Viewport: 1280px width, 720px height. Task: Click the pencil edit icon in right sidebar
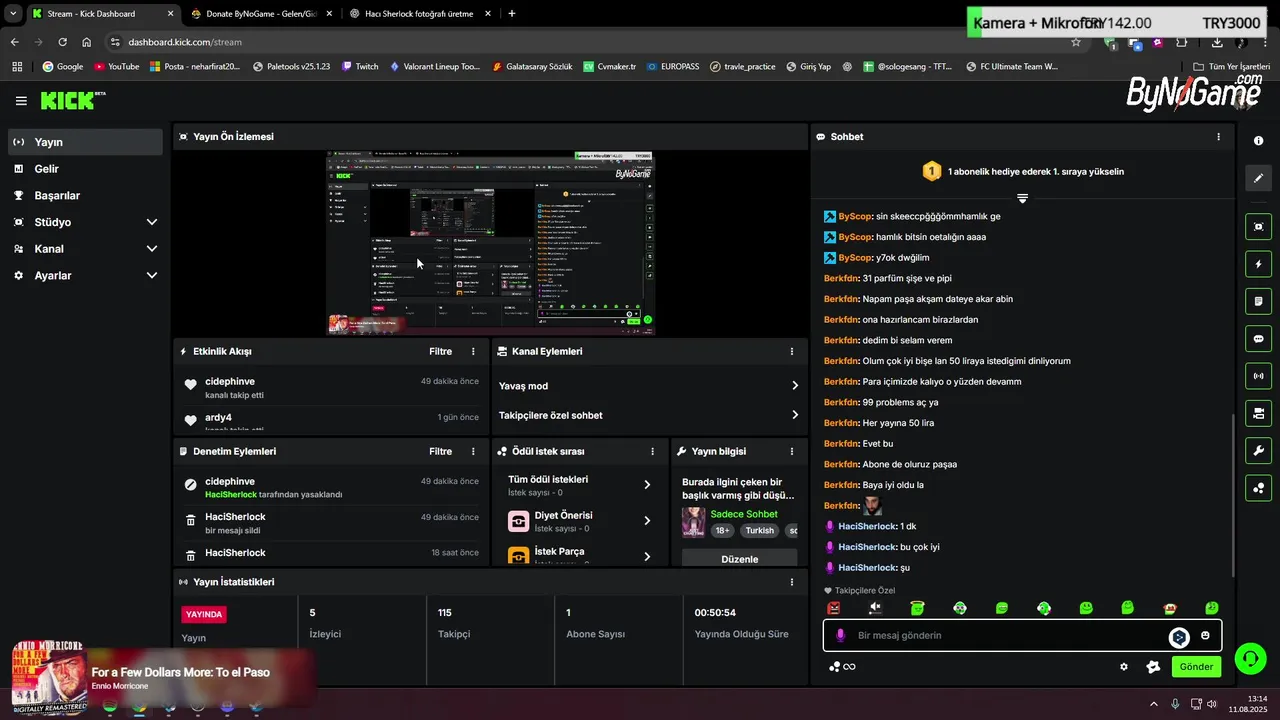point(1258,178)
